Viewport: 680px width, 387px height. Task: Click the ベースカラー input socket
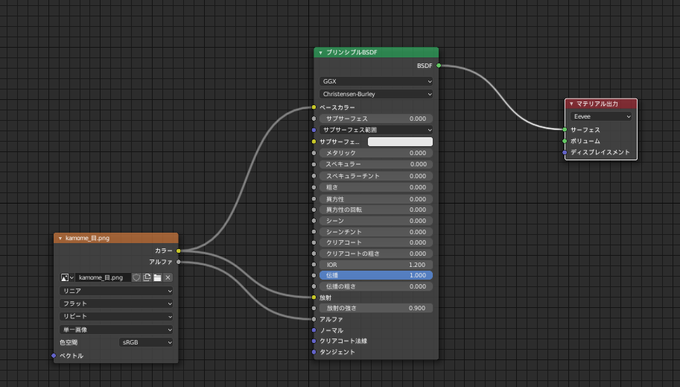coord(314,107)
